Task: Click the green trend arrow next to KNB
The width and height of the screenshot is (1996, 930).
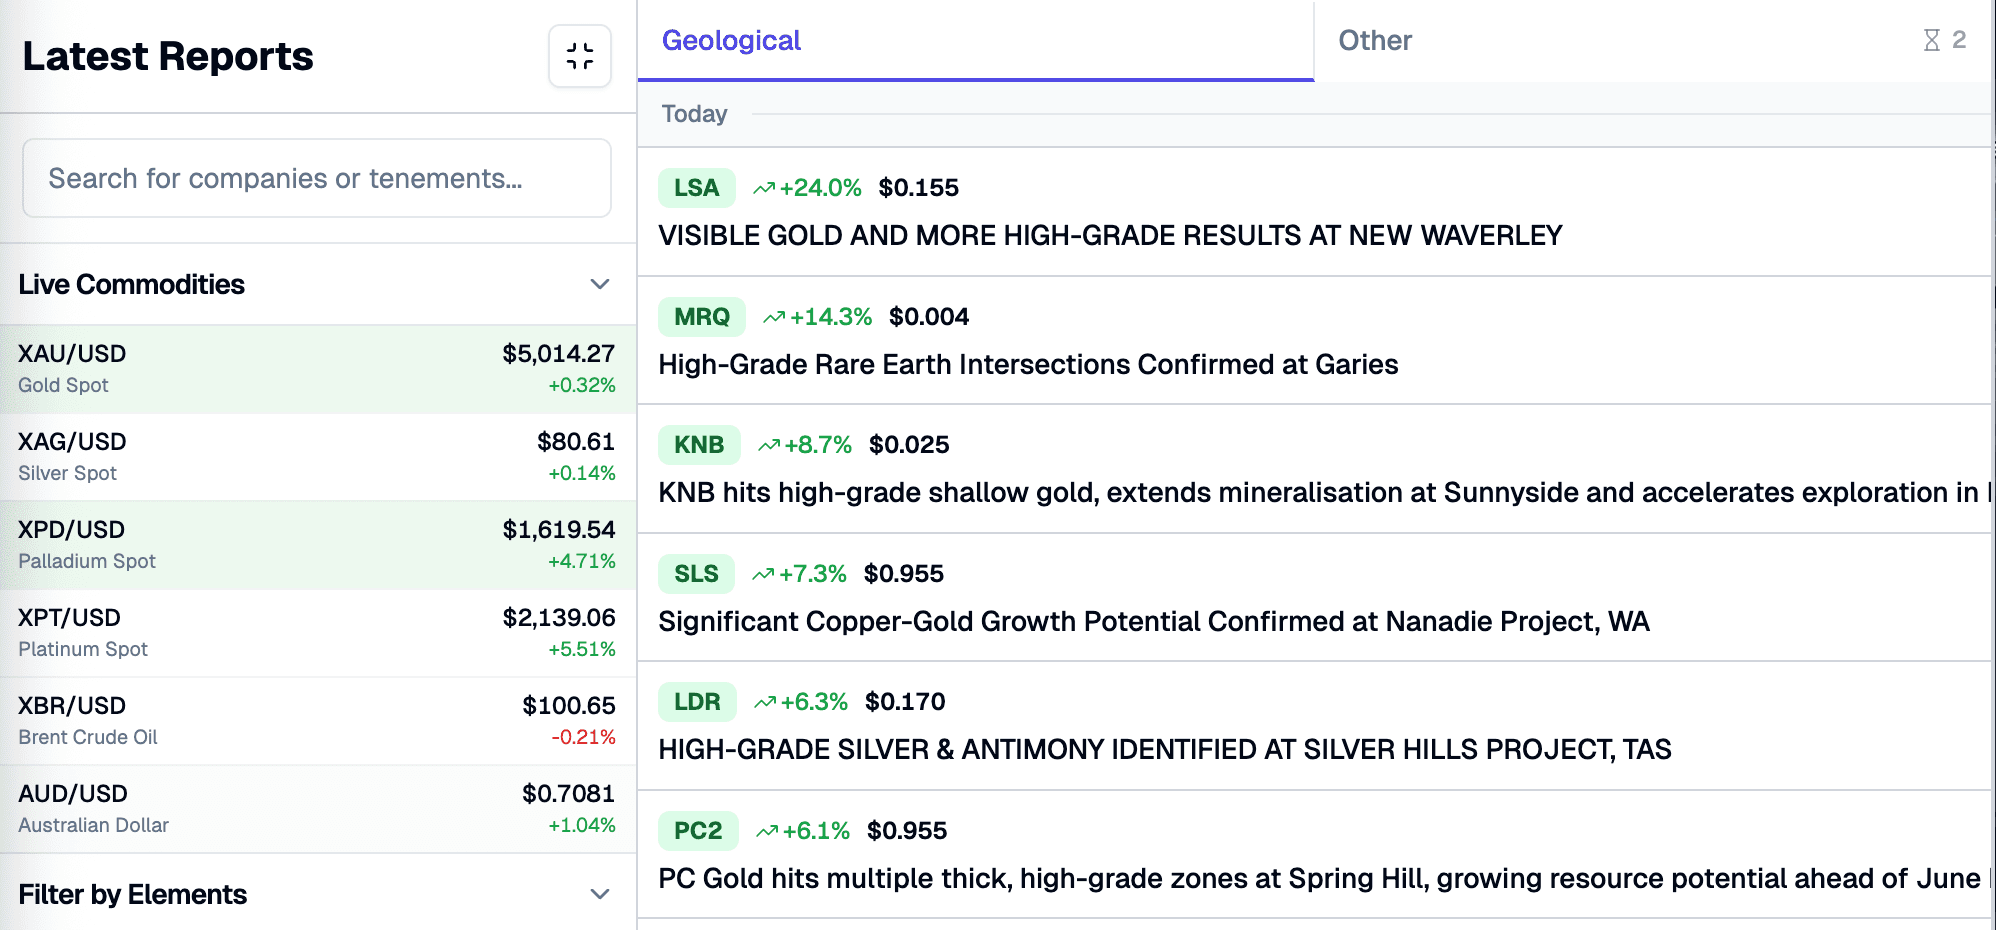Action: (769, 444)
